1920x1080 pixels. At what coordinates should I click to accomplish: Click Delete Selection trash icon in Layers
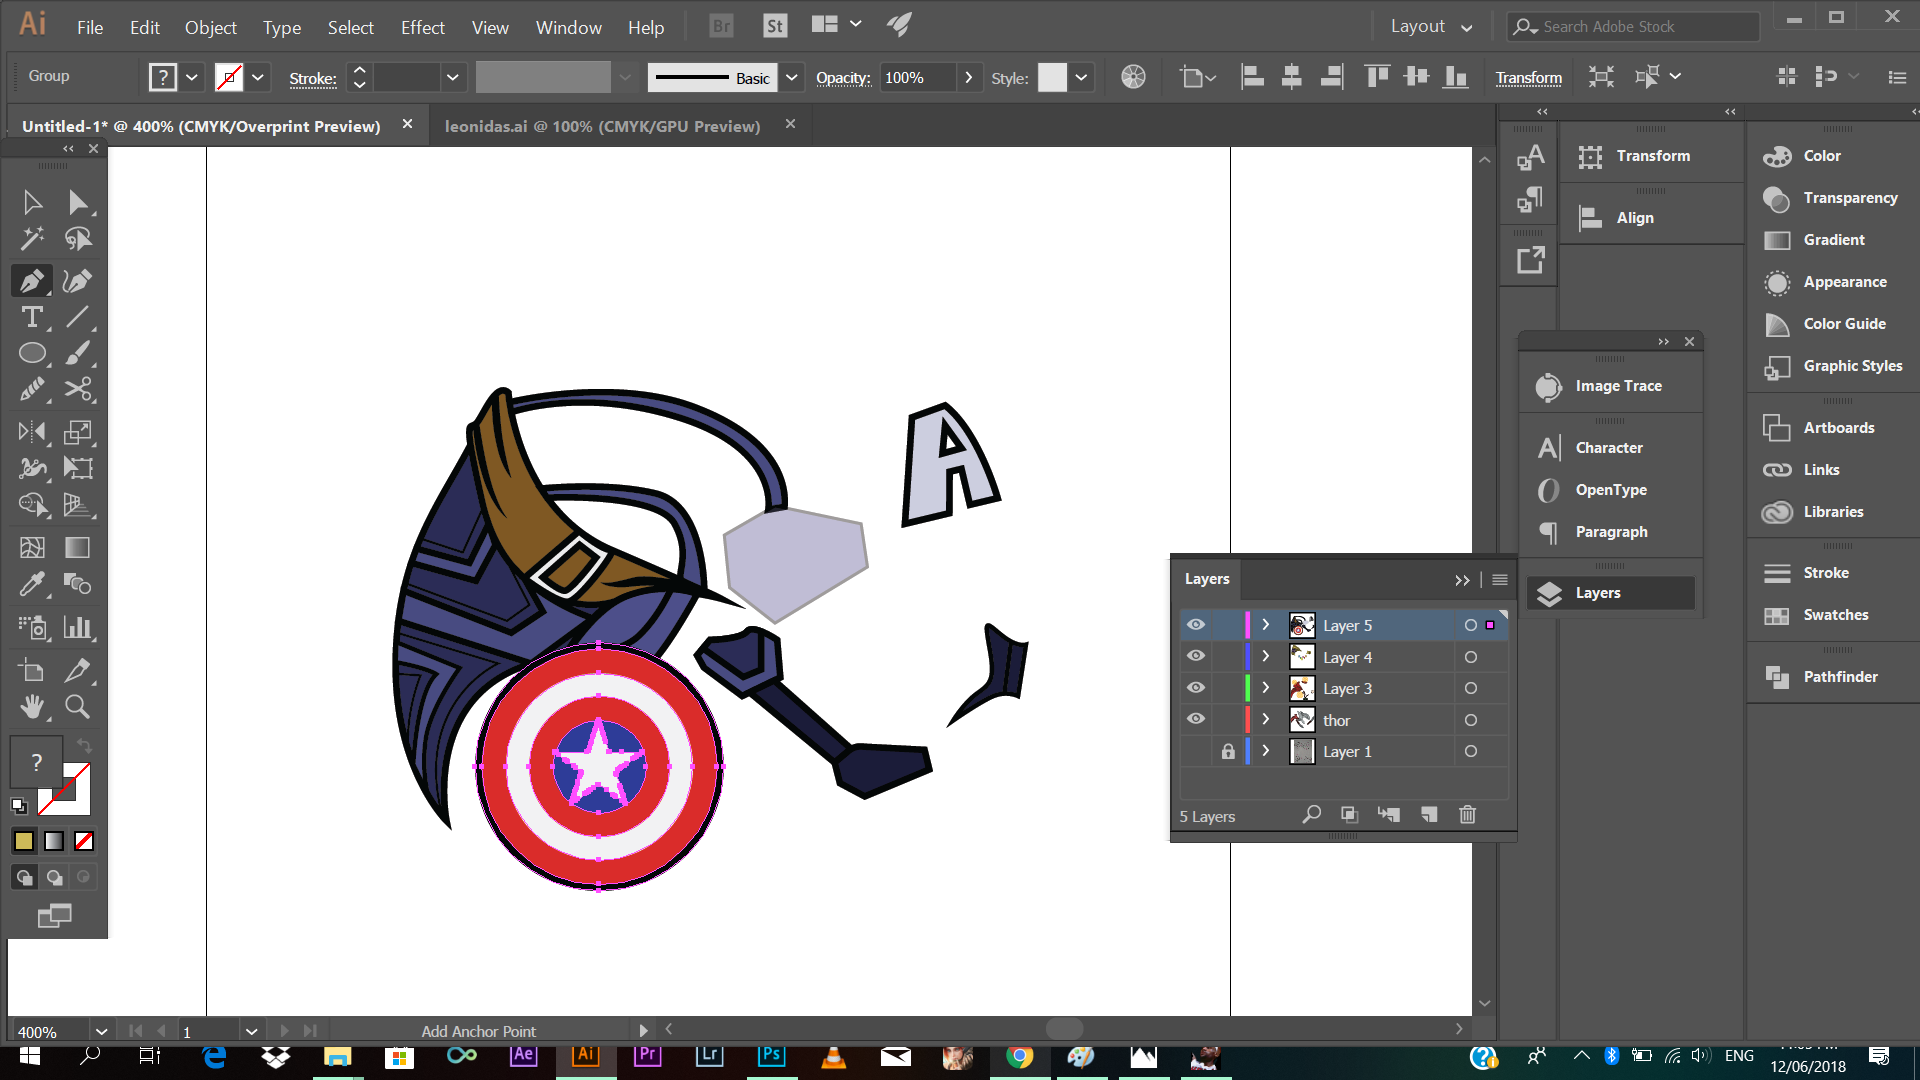1467,815
